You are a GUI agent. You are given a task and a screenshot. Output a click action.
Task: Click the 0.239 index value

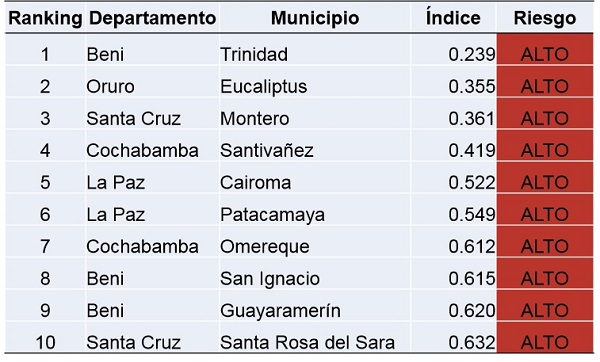coord(472,54)
